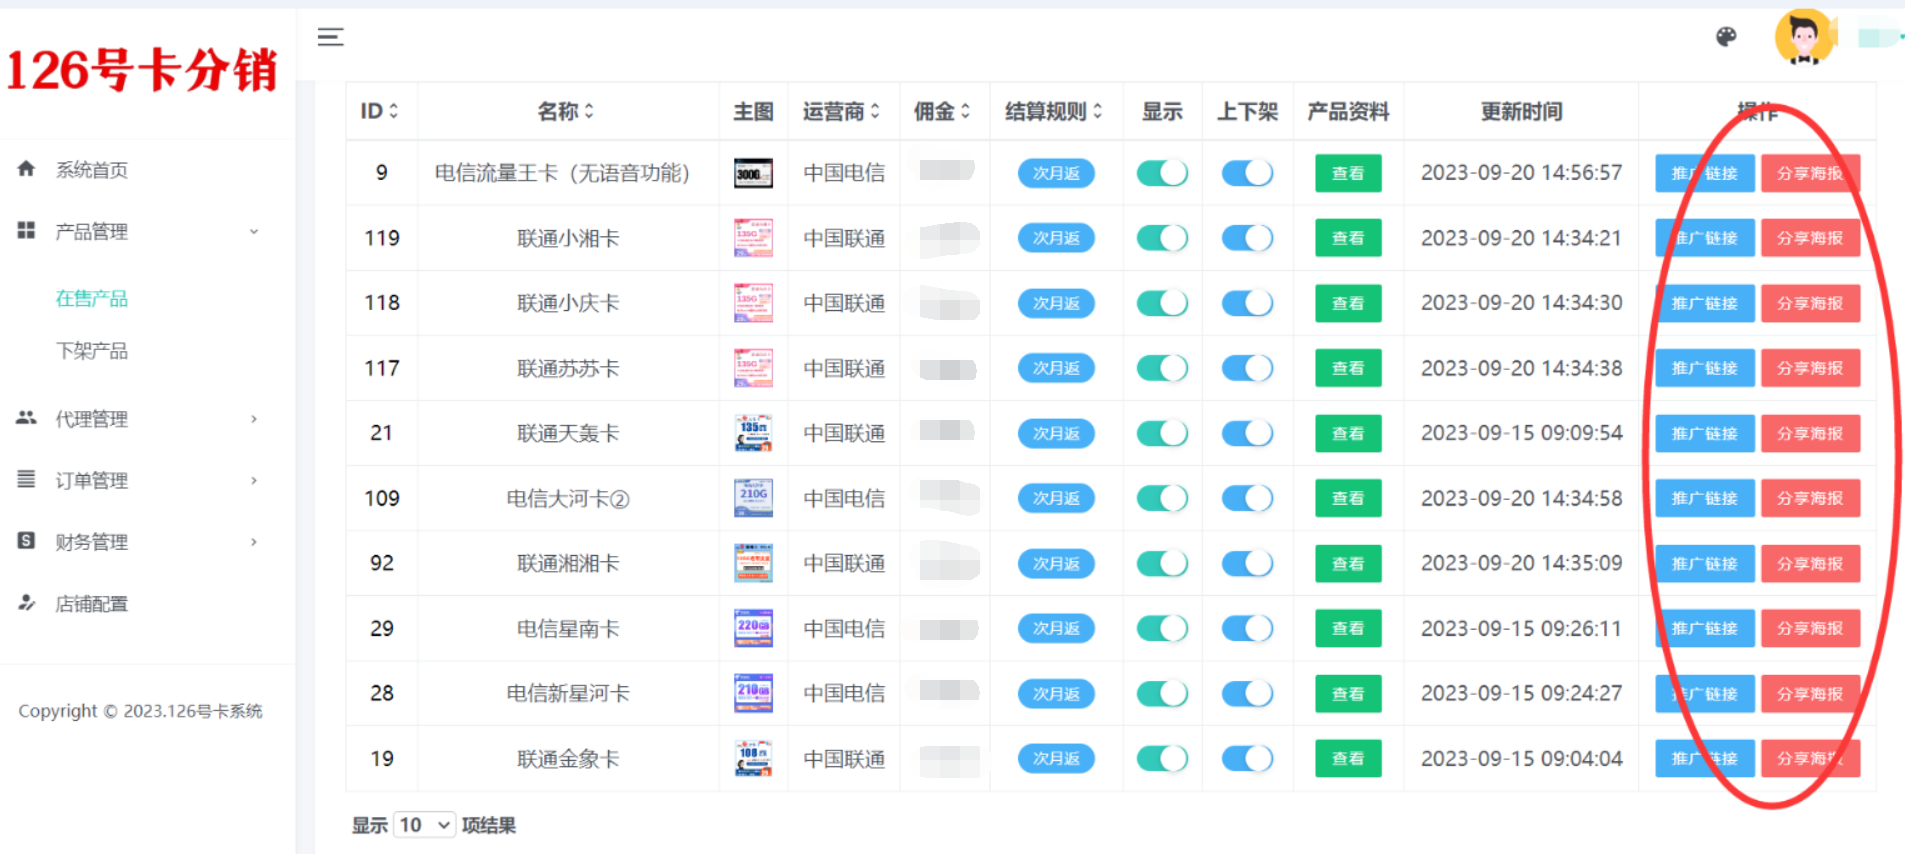Toggle 显示 switch for 电信大河卡②
Screen dimensions: 1905x854
(x=1162, y=498)
